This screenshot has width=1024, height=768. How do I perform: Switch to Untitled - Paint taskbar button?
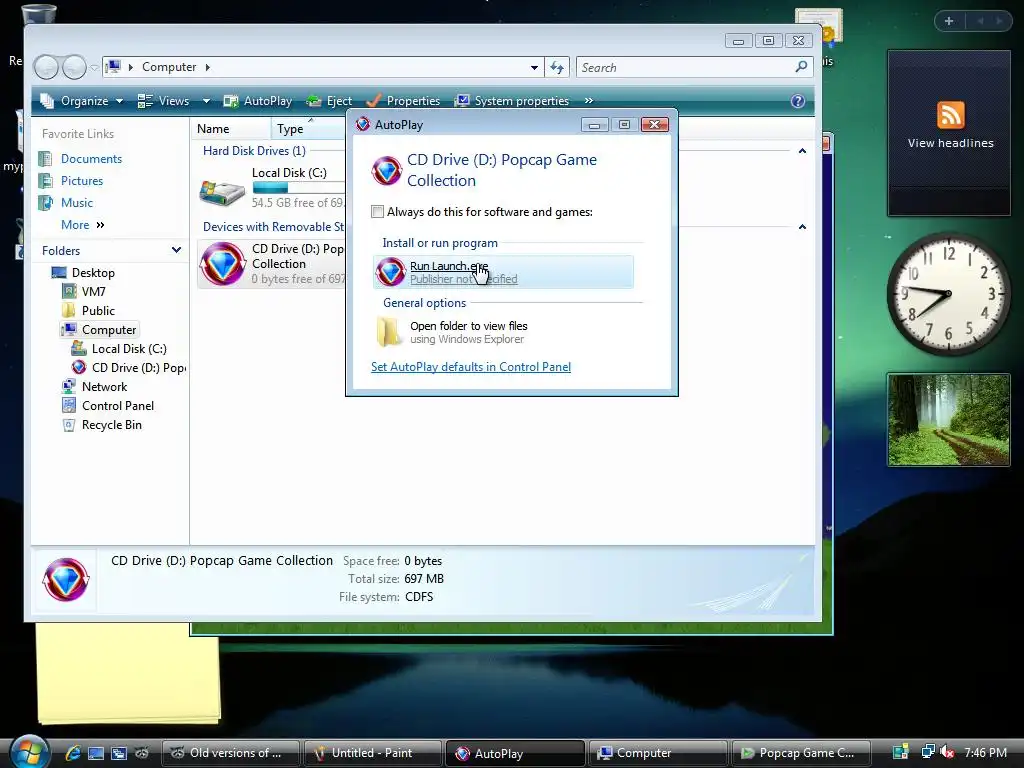371,753
